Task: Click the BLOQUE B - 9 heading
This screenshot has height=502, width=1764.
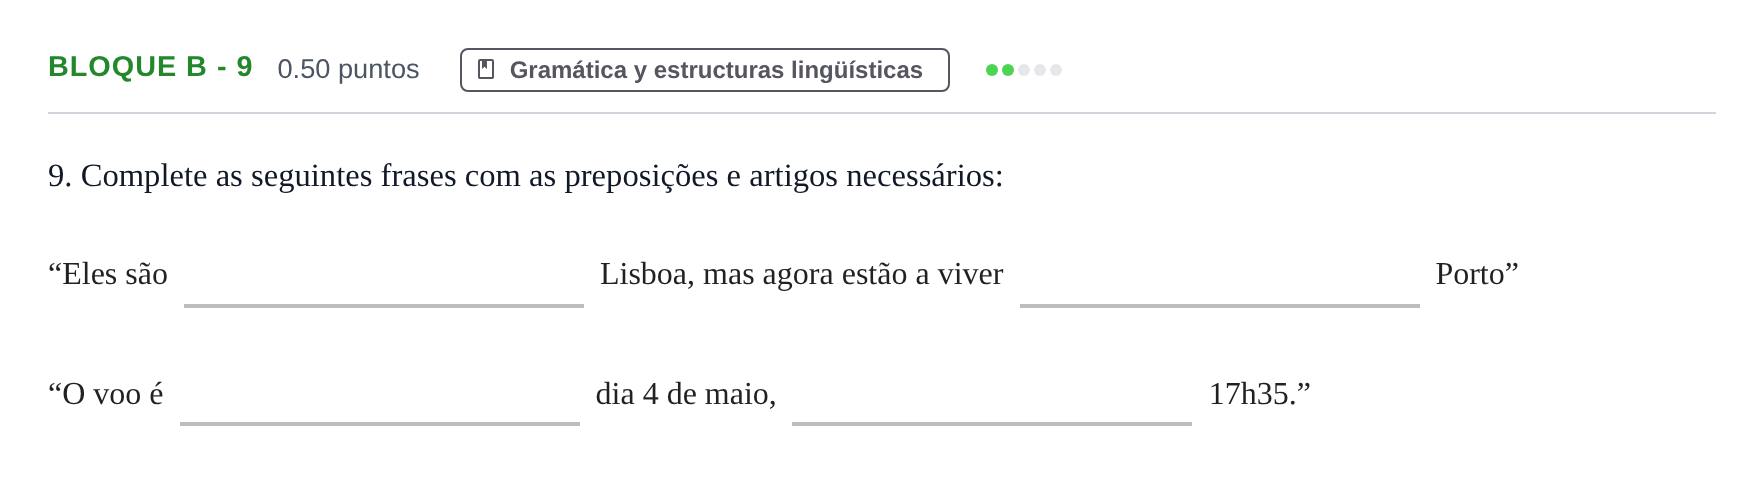Action: pos(150,67)
